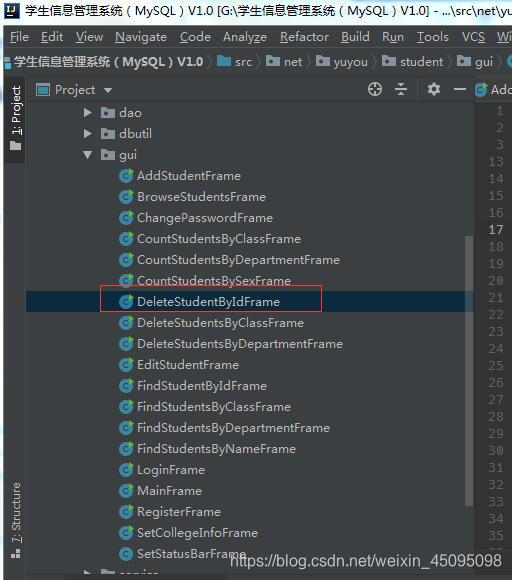Click CountStudentsByDepartmentFrame class icon
This screenshot has width=512, height=580.
(x=126, y=260)
